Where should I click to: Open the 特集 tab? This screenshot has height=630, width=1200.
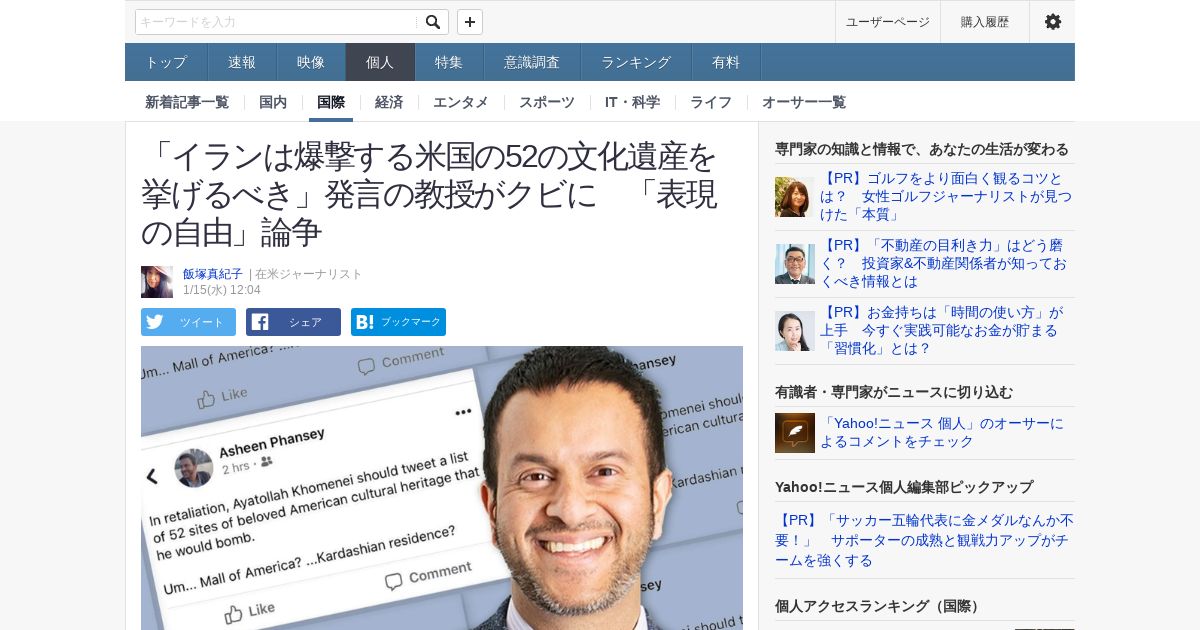449,62
